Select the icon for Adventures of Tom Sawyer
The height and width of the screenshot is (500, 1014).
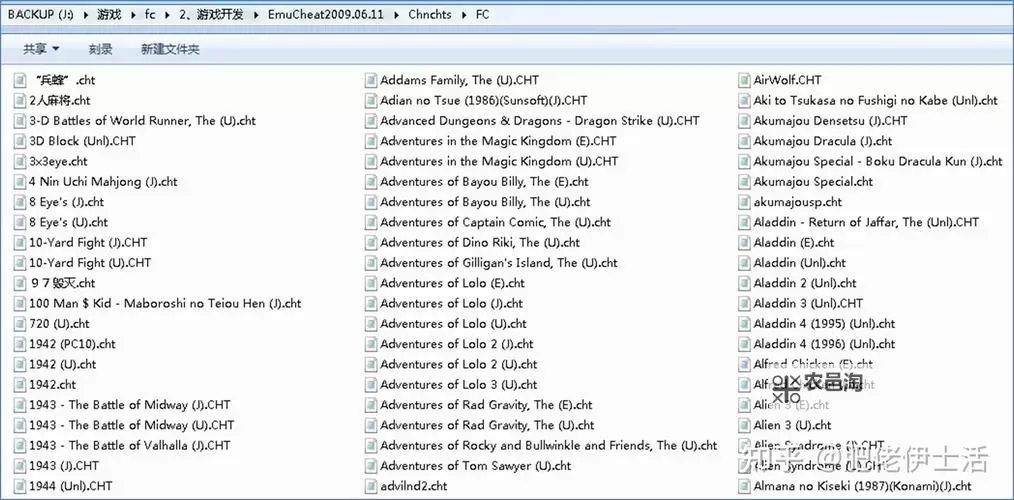[x=371, y=466]
